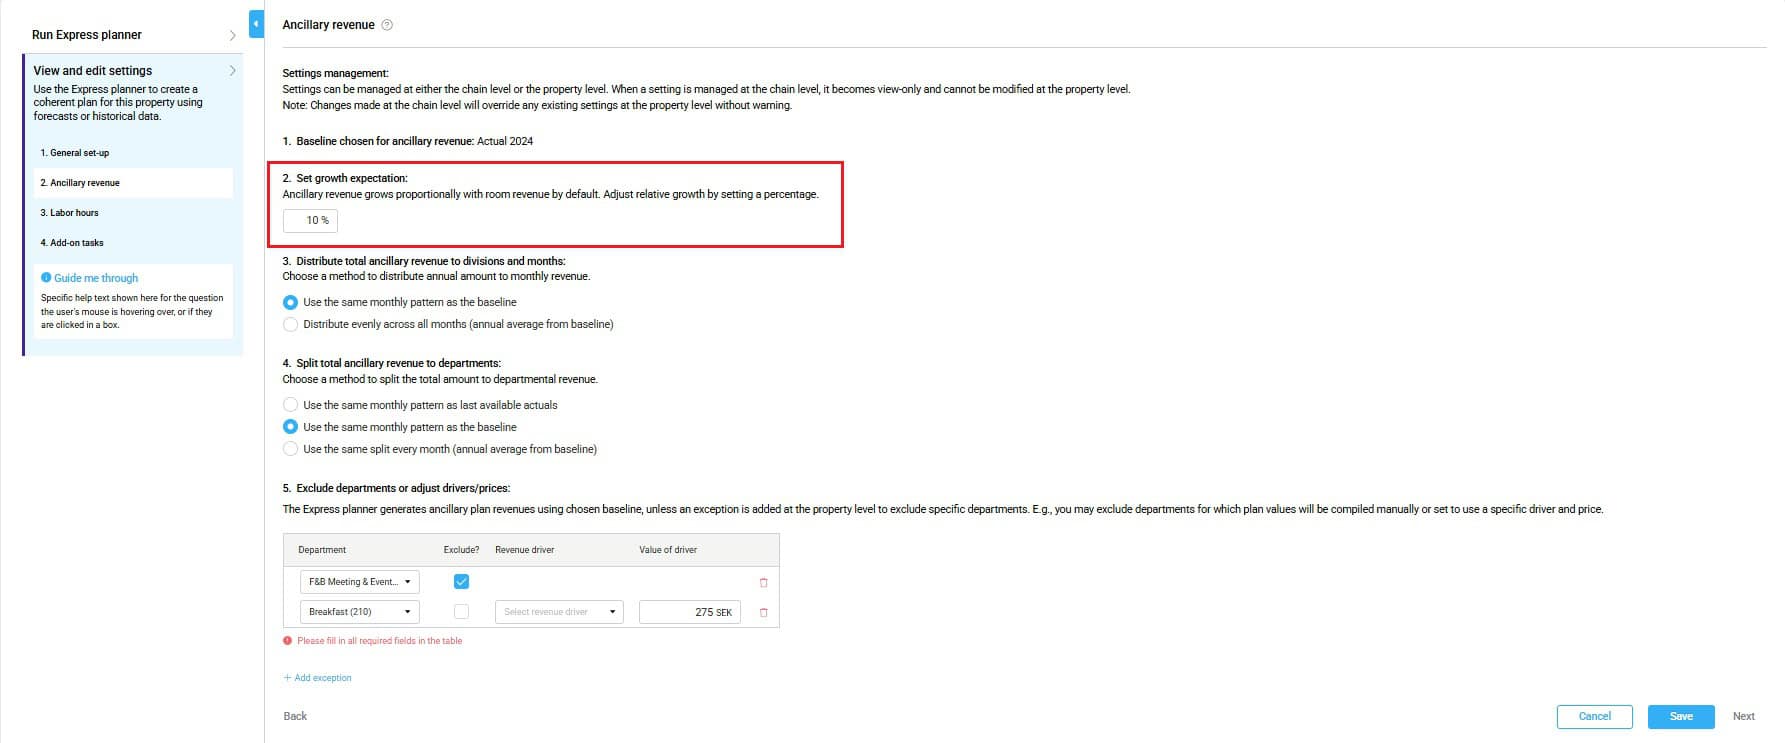This screenshot has width=1785, height=743.
Task: Open General set-up step in sidebar
Action: coord(75,153)
